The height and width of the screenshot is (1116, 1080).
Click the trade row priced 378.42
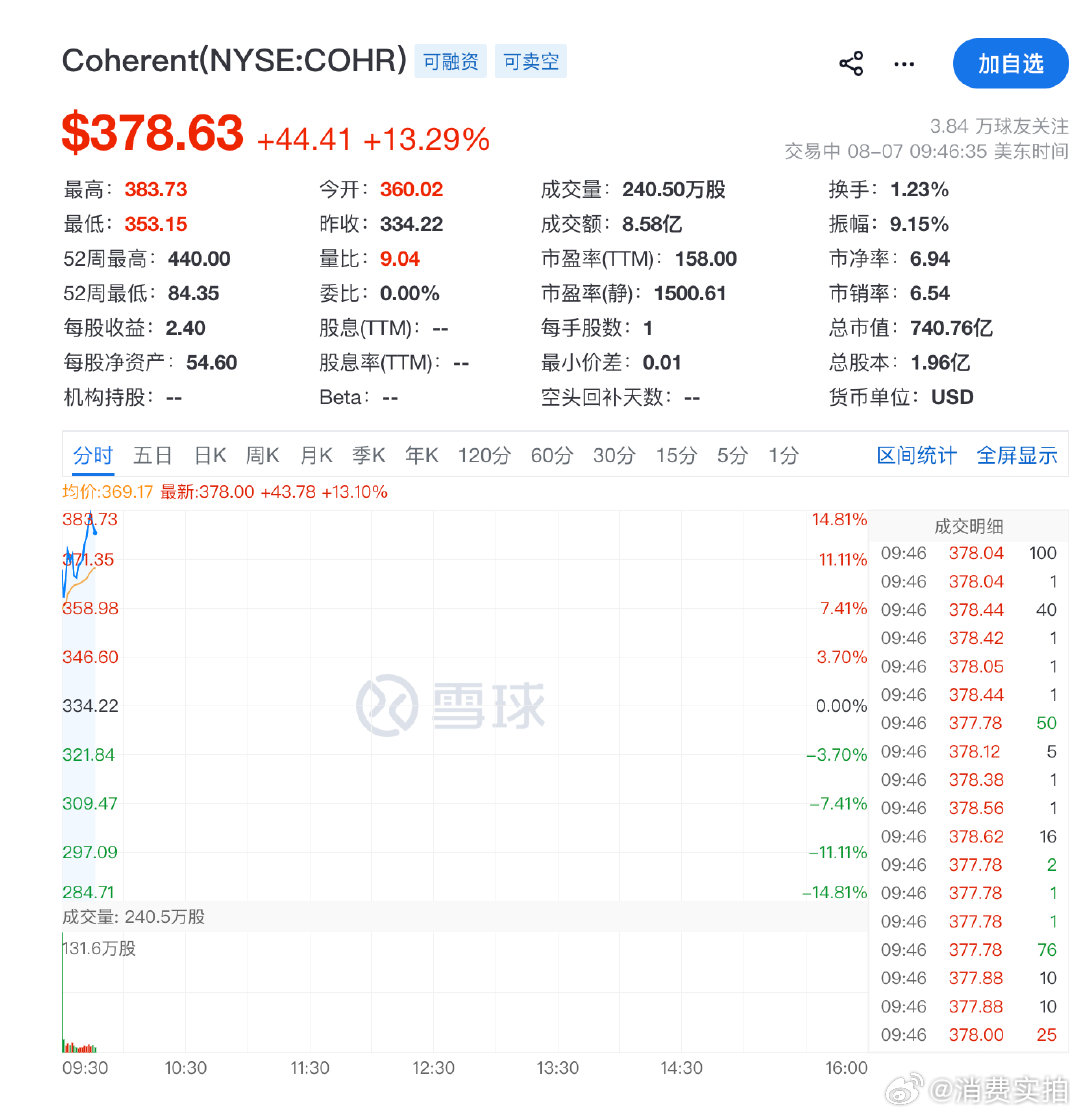[x=968, y=638]
